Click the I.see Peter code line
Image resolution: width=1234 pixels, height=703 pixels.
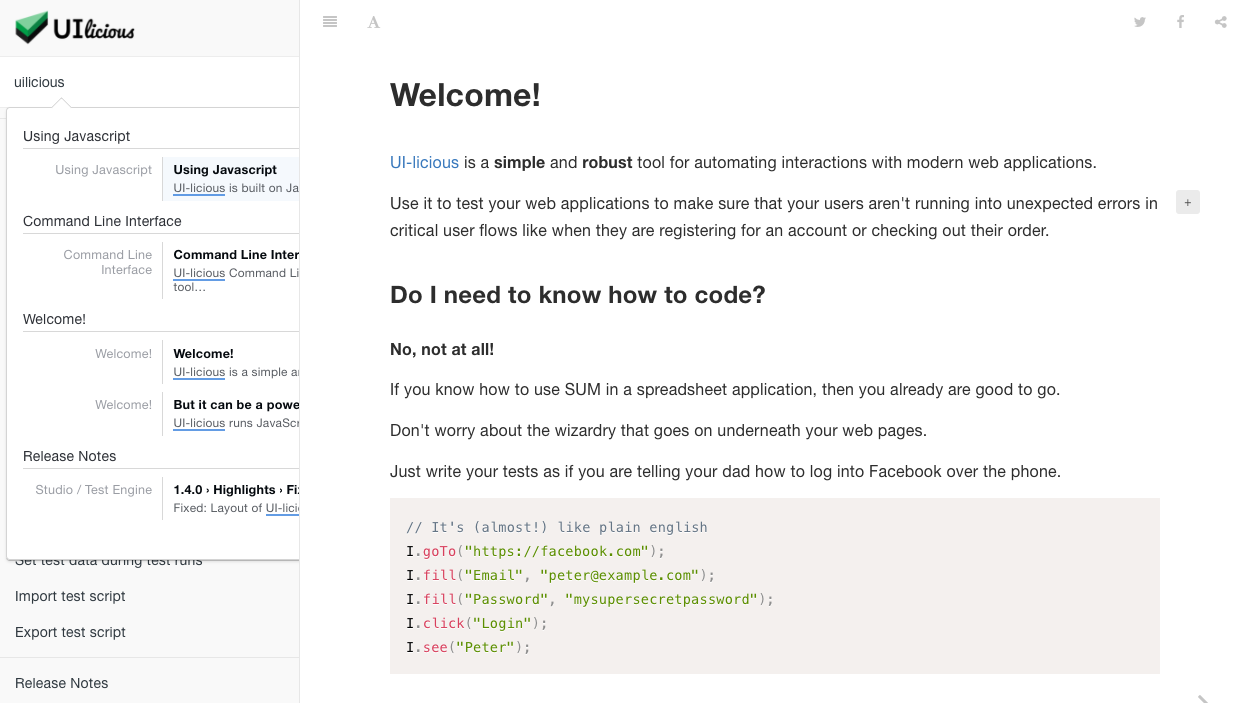click(468, 647)
